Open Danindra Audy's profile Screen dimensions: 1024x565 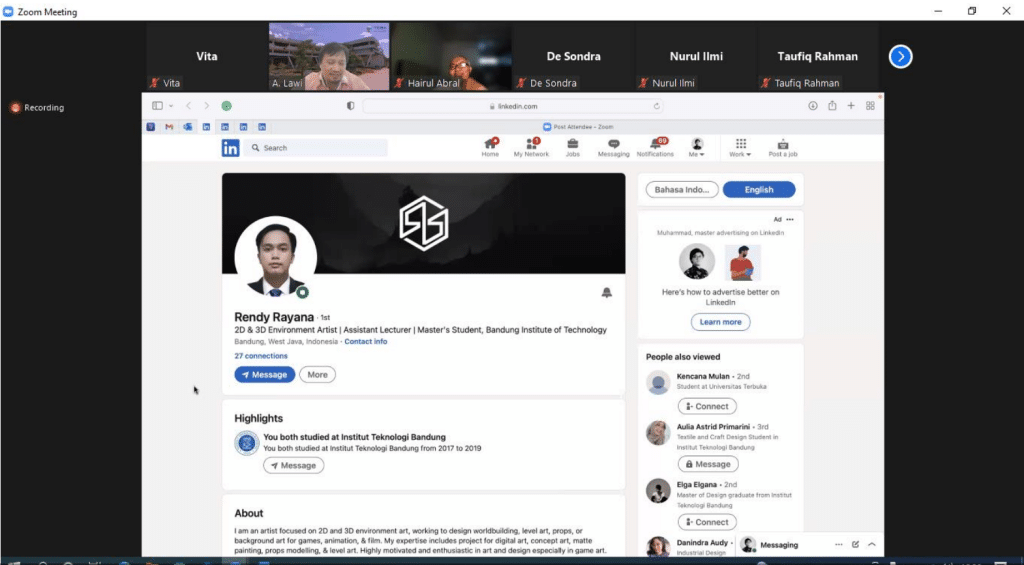coord(704,543)
